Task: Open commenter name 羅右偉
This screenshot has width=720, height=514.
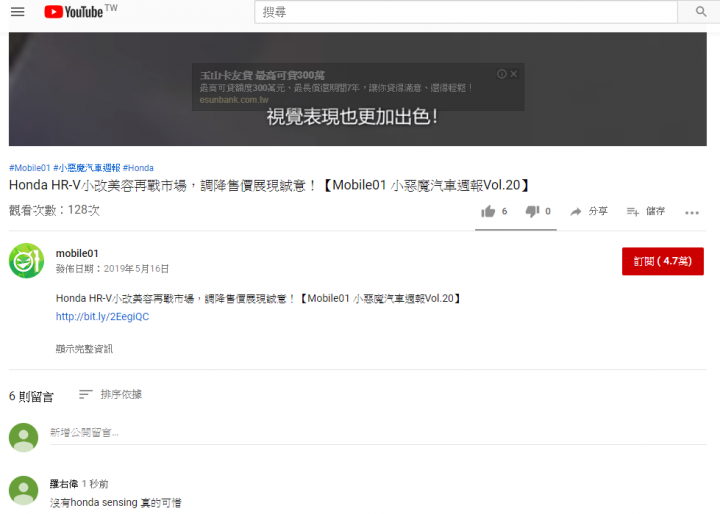Action: pyautogui.click(x=64, y=484)
